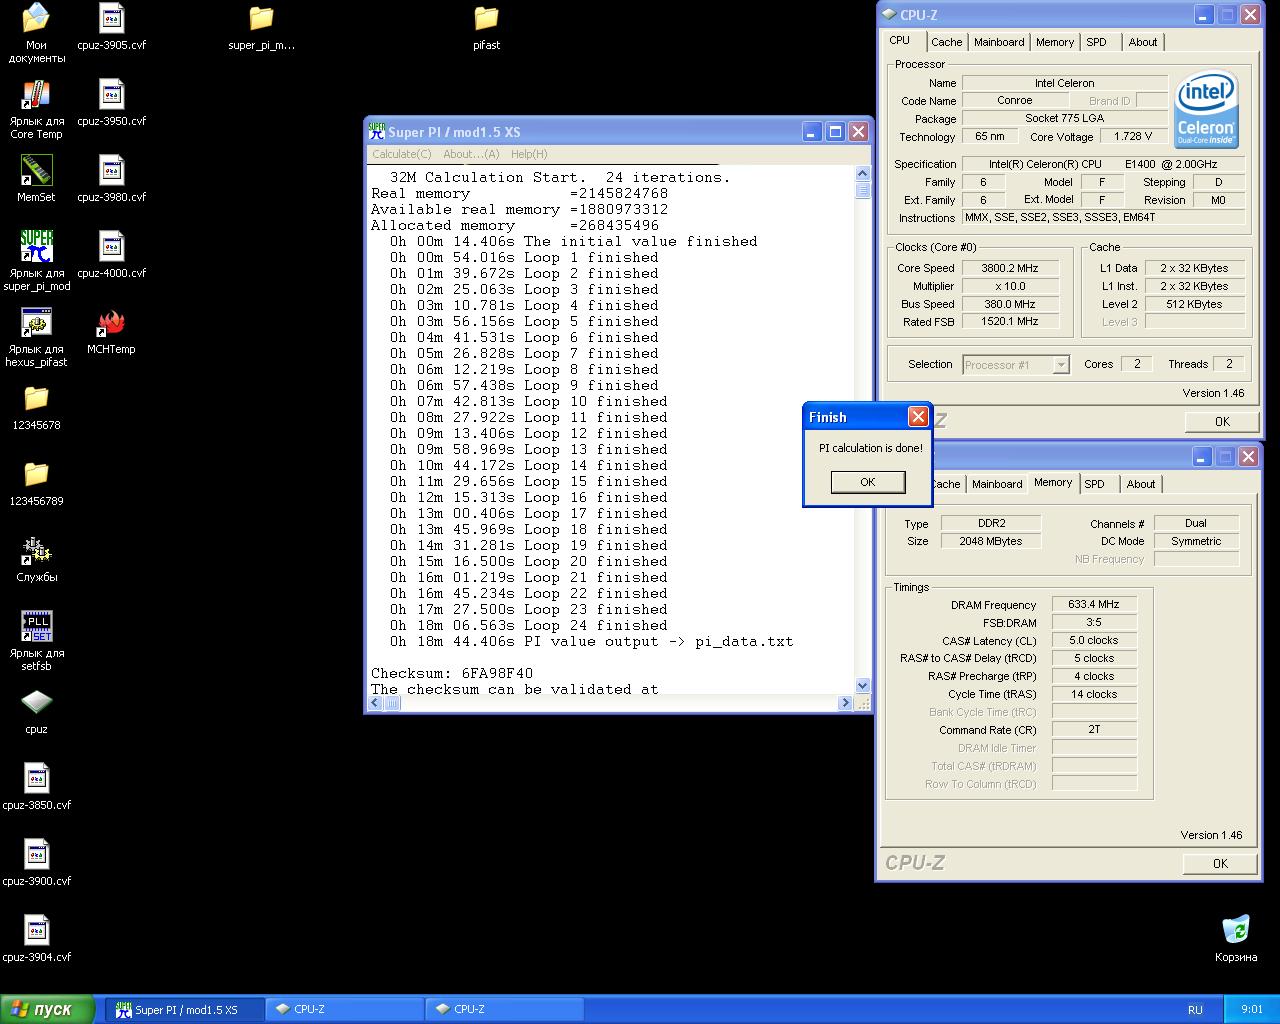Click OK in the Finish dialog

click(868, 482)
